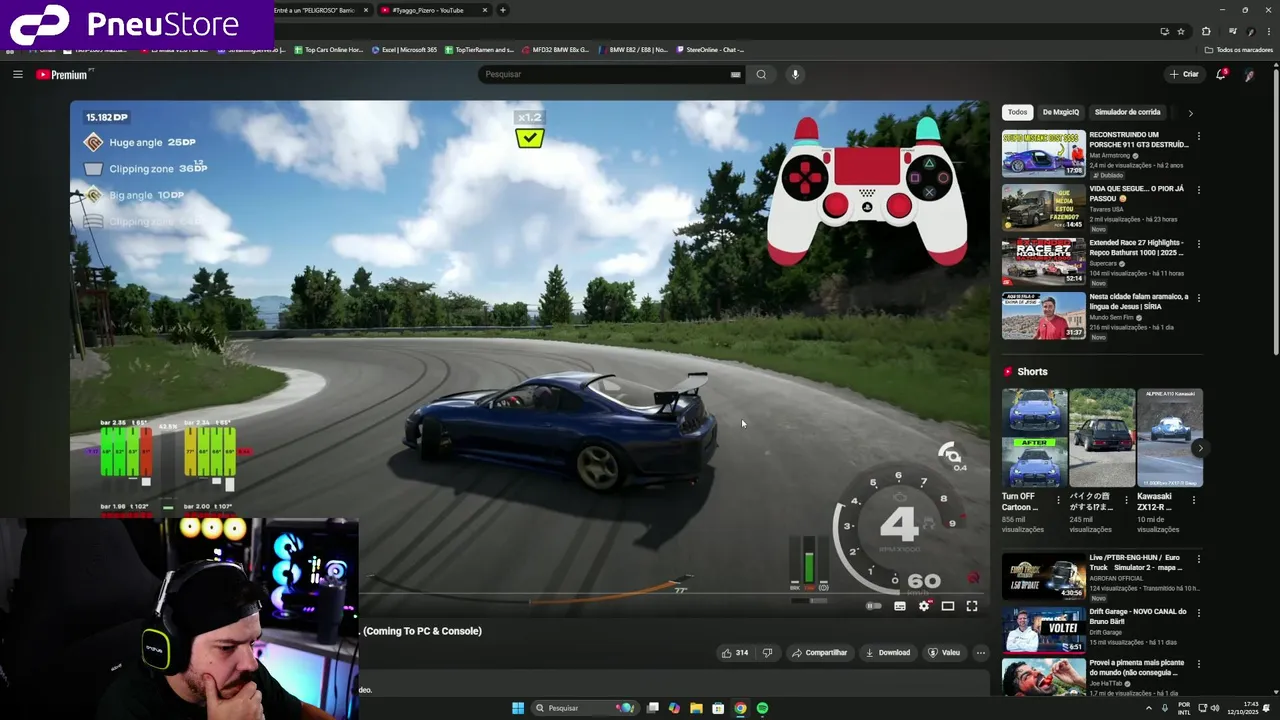This screenshot has width=1280, height=720.
Task: Click the Valeu thanks button
Action: (944, 653)
